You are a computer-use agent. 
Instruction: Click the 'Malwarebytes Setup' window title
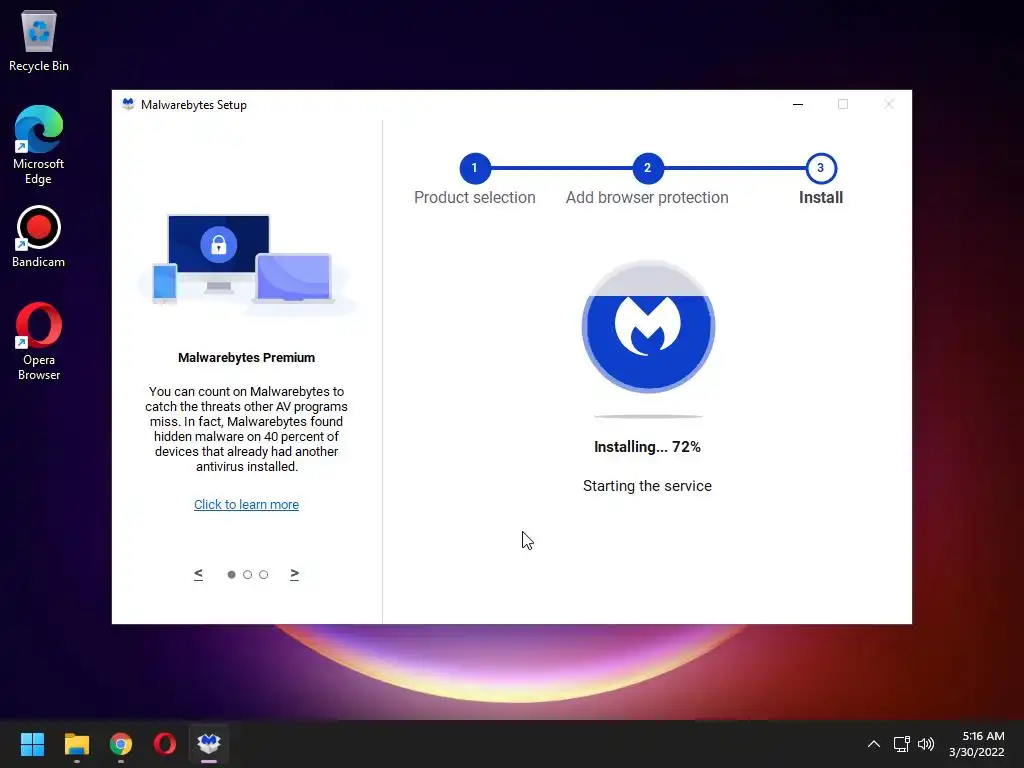point(194,104)
